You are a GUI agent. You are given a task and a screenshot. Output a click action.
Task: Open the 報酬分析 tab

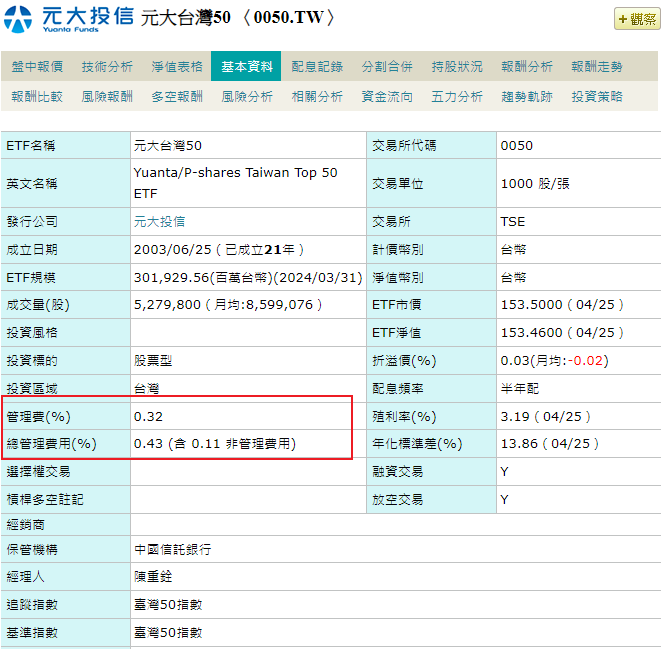(x=527, y=67)
